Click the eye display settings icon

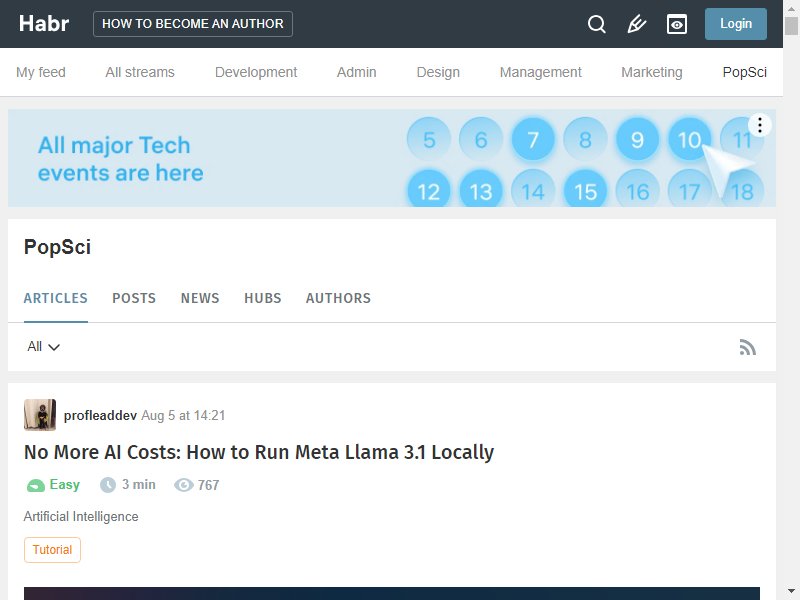(x=677, y=24)
